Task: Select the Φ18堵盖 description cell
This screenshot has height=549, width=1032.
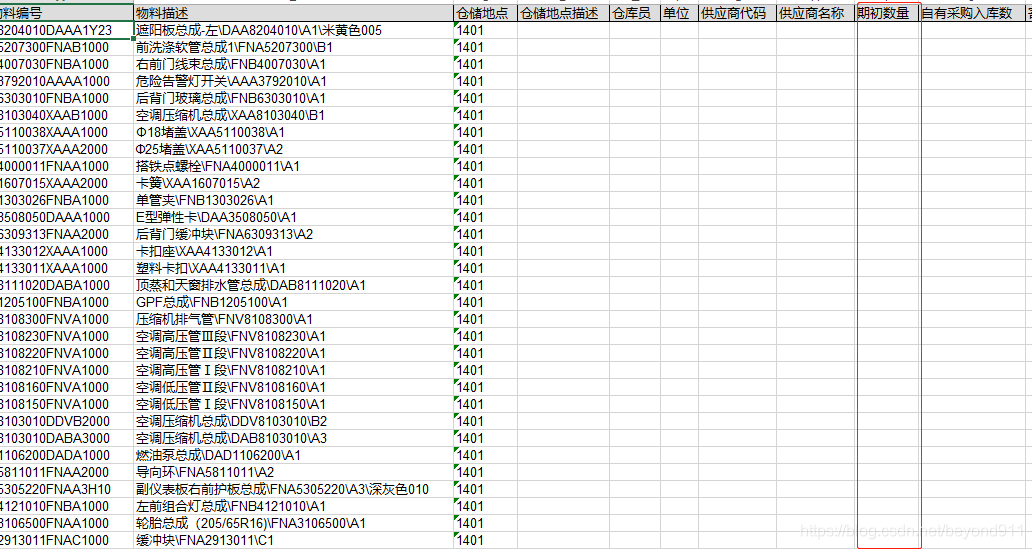Action: pos(294,132)
